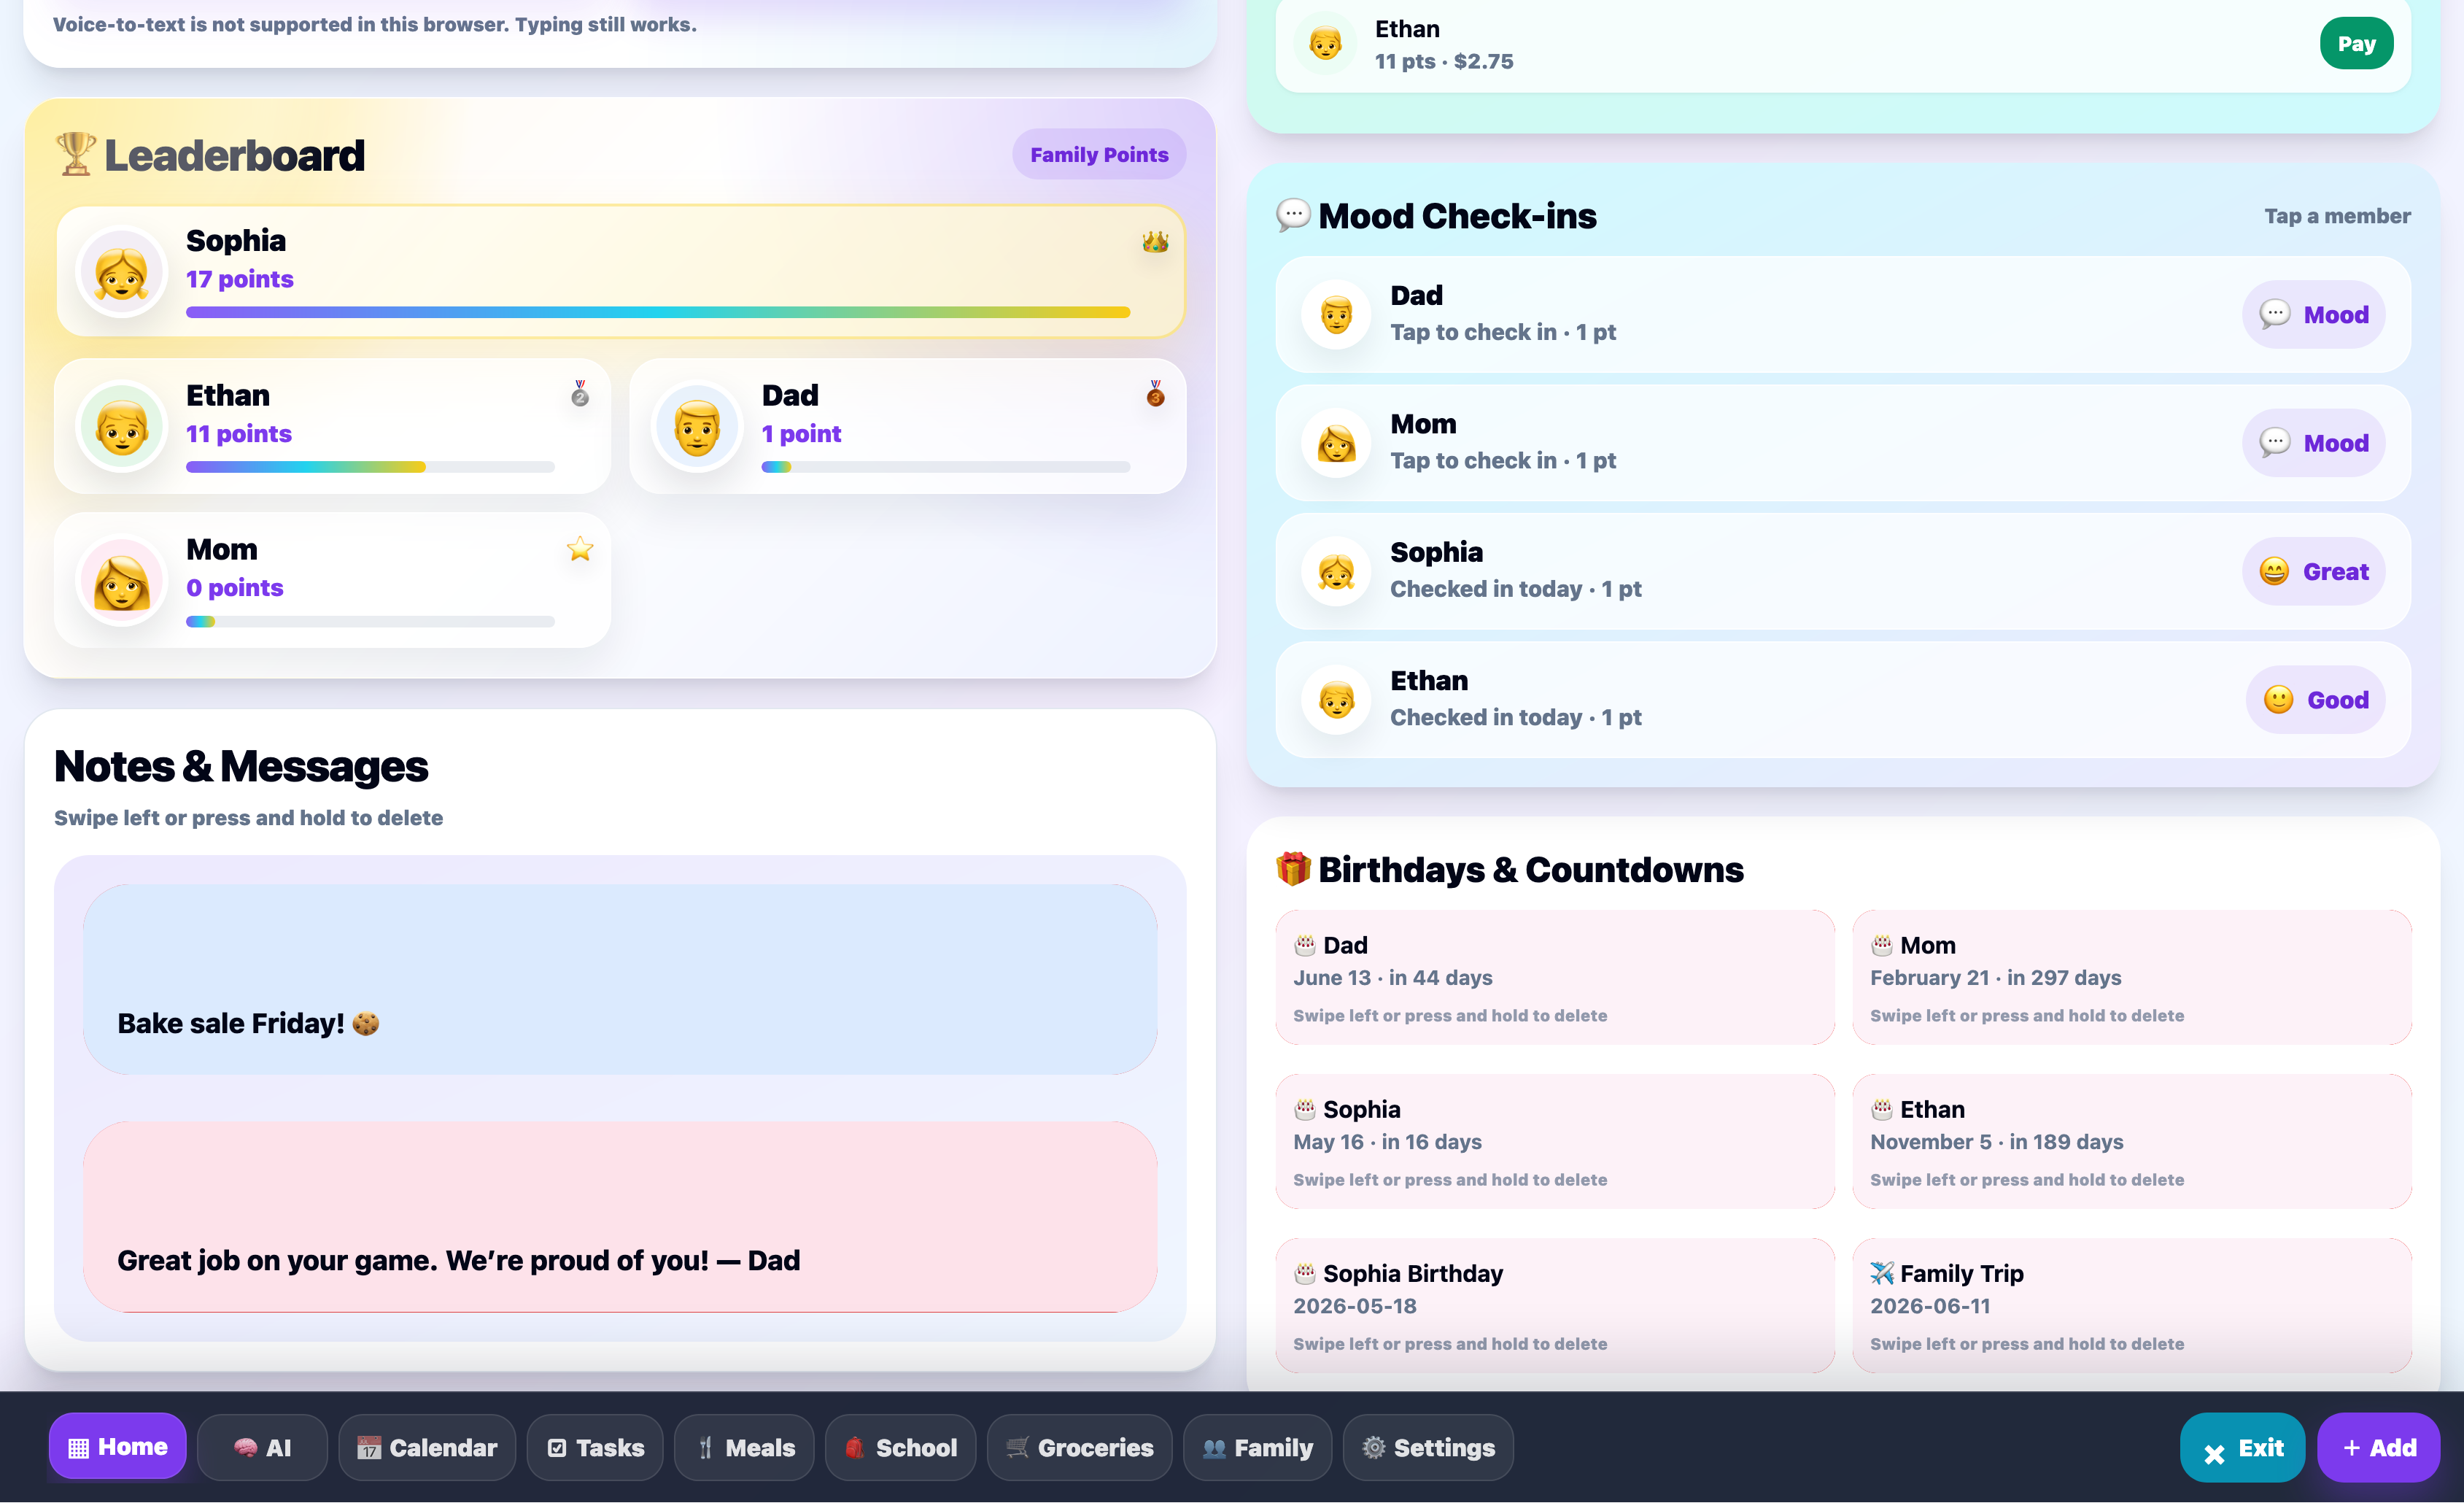Open the Meals tab
Image resolution: width=2464 pixels, height=1503 pixels.
[745, 1447]
